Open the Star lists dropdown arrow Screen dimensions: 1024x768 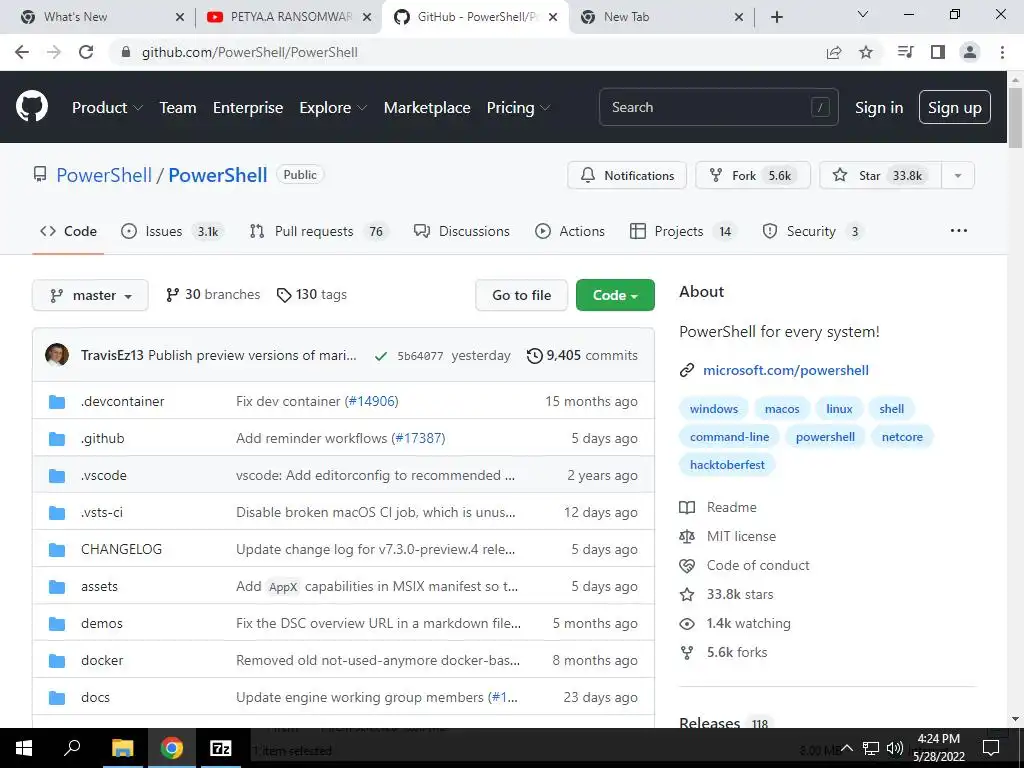coord(958,176)
